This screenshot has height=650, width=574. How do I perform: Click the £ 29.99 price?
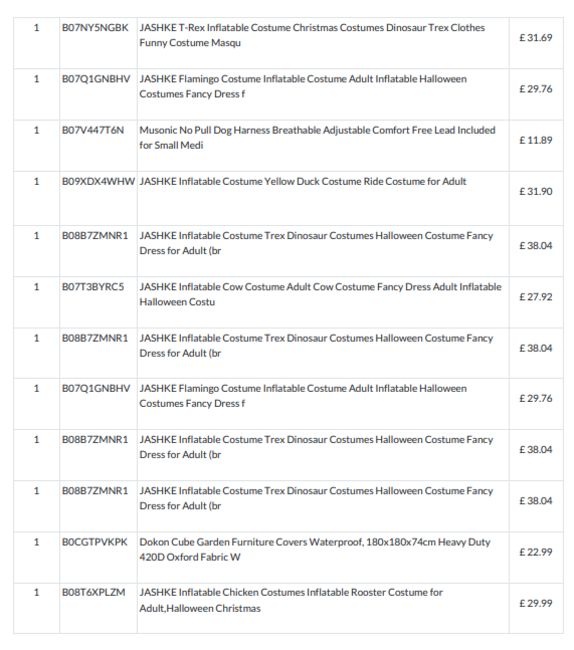pos(536,604)
